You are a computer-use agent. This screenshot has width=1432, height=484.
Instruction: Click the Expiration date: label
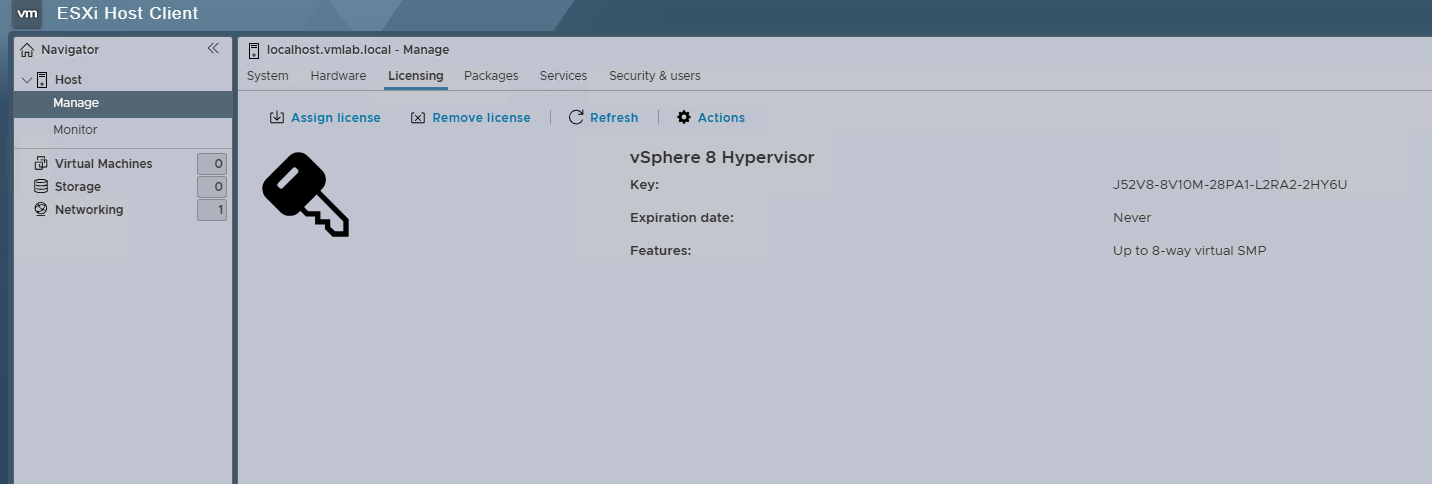pyautogui.click(x=682, y=218)
